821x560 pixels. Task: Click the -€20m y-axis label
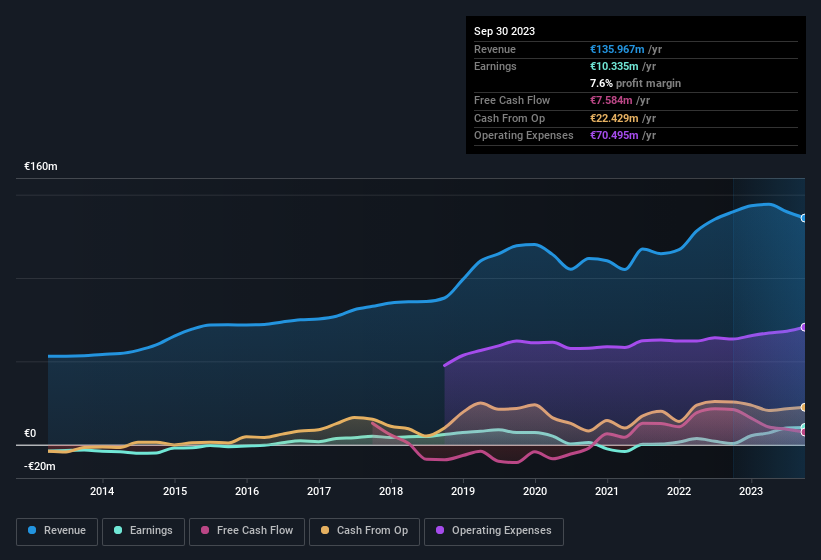click(40, 466)
